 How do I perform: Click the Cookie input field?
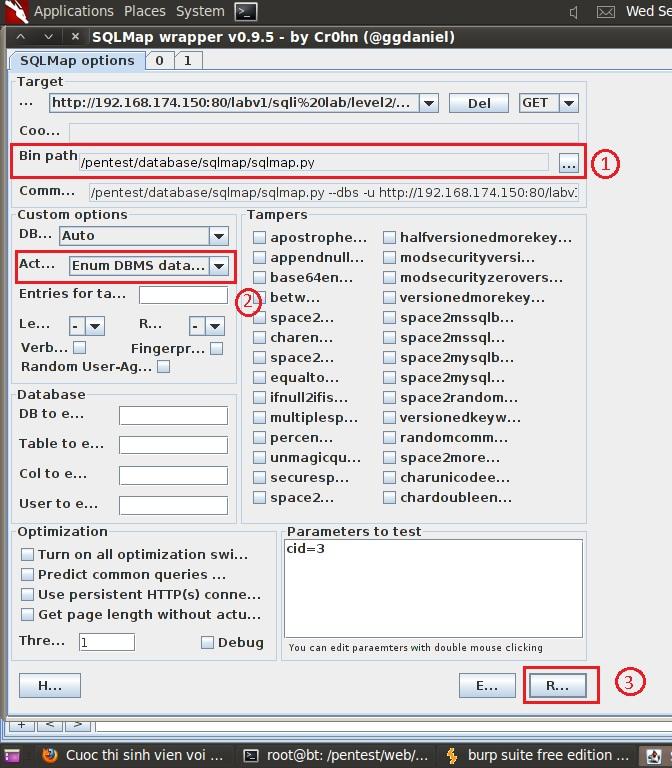324,132
